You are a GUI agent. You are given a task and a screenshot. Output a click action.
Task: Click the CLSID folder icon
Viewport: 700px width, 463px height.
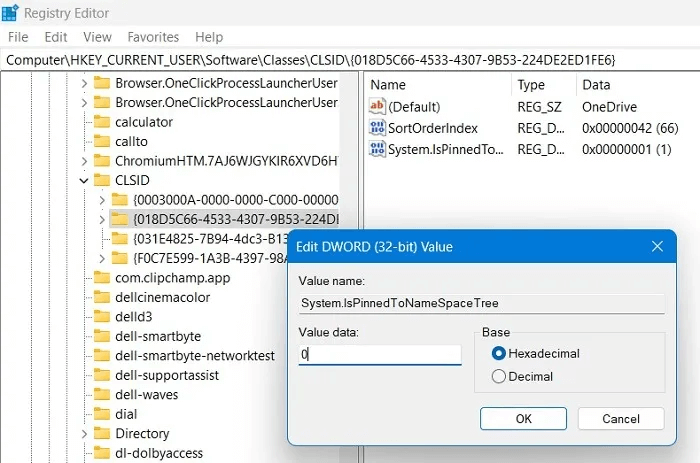coord(102,180)
